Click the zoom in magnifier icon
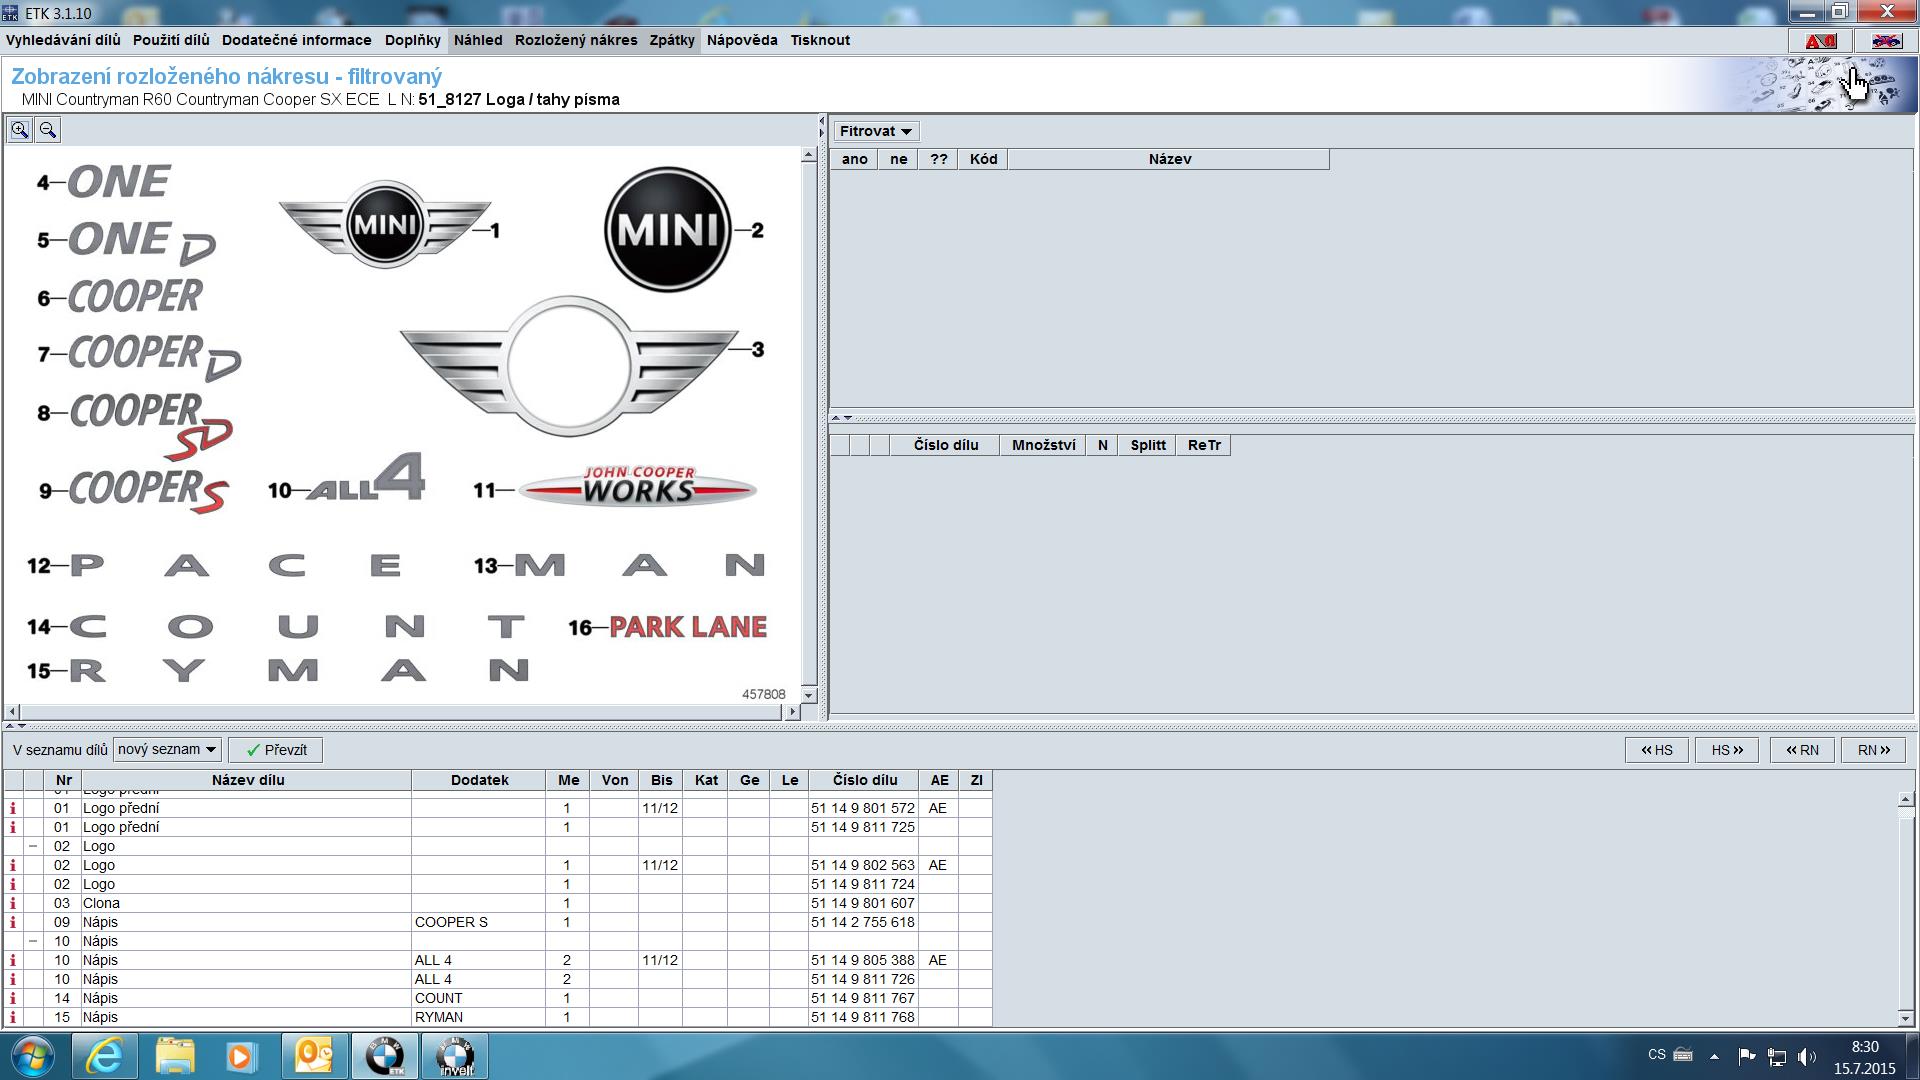Screen dimensions: 1920x1080 pyautogui.click(x=19, y=130)
